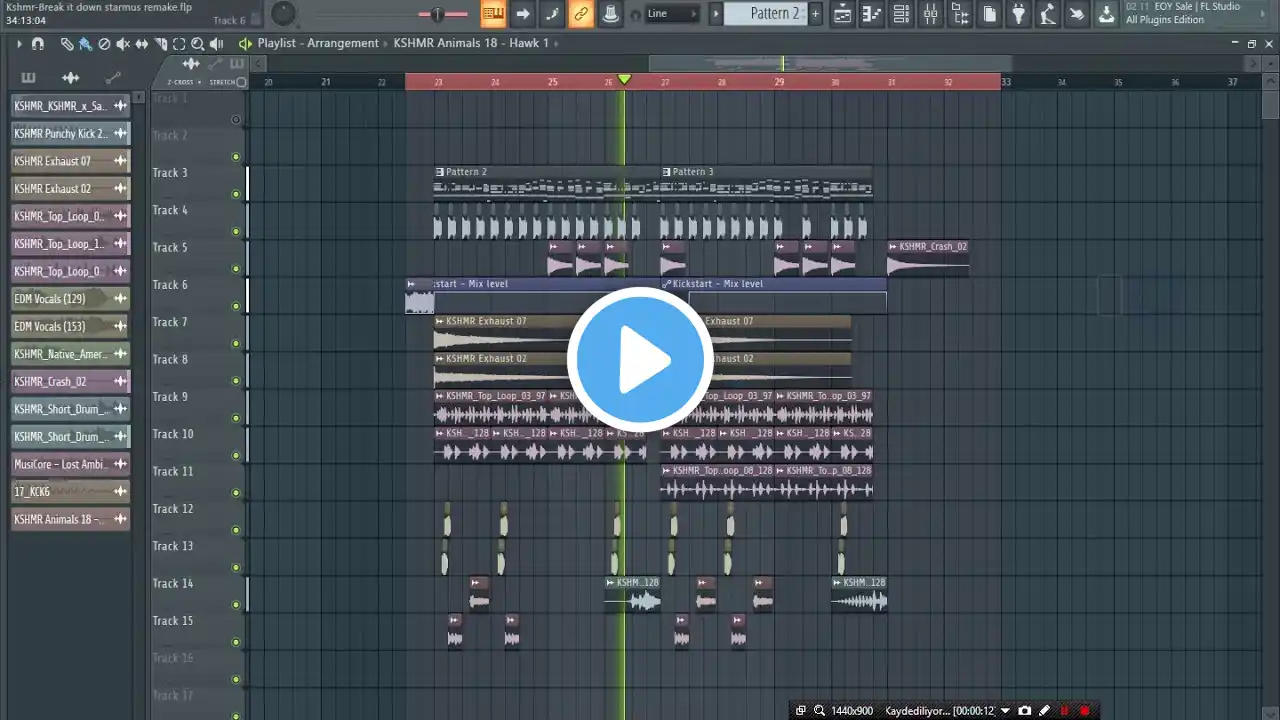Screen dimensions: 1280x720
Task: Click the large play button overlay
Action: coord(640,360)
